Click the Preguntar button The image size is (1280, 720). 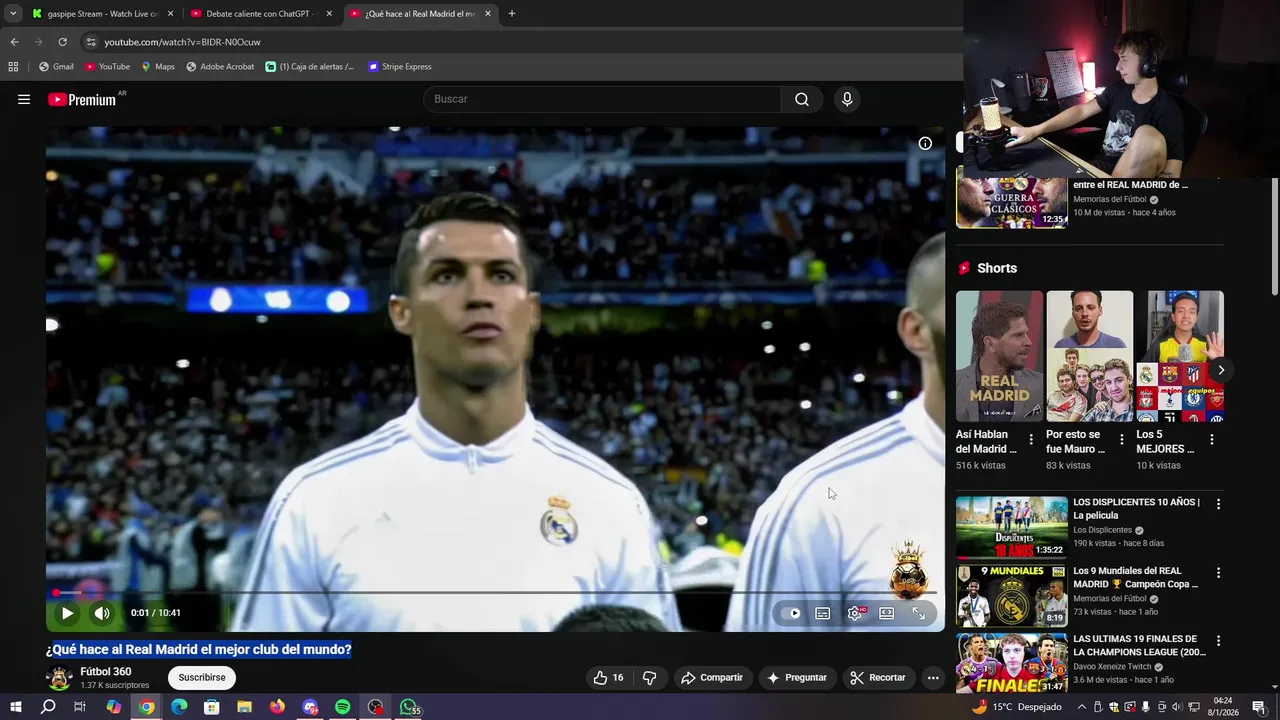point(796,677)
